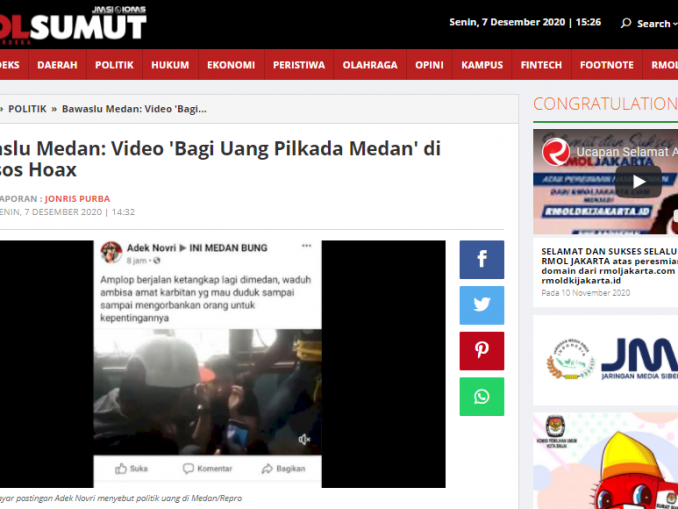Share article on Facebook
The image size is (678, 509).
(481, 259)
